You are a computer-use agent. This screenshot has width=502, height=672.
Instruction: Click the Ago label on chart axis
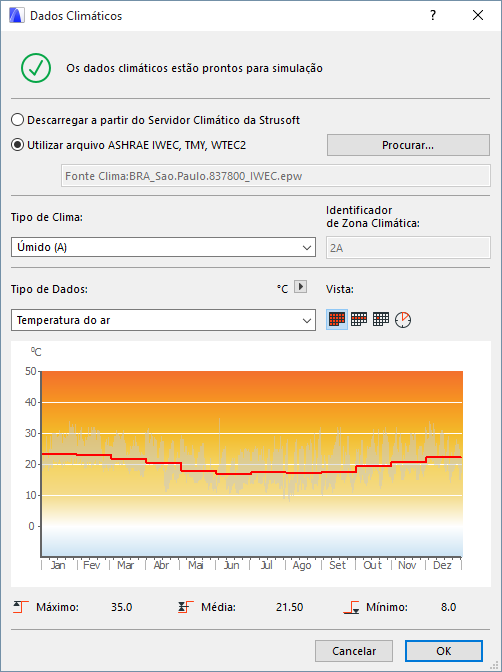(302, 566)
